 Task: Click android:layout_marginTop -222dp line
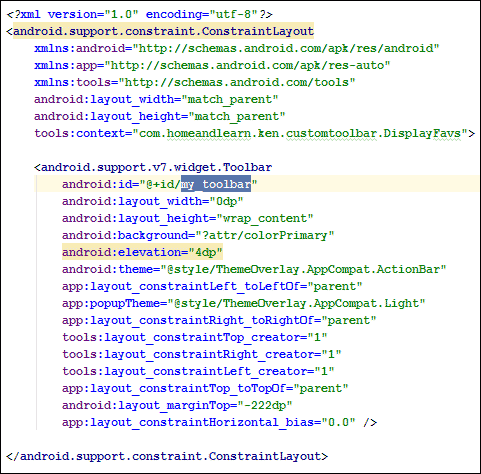tap(177, 405)
